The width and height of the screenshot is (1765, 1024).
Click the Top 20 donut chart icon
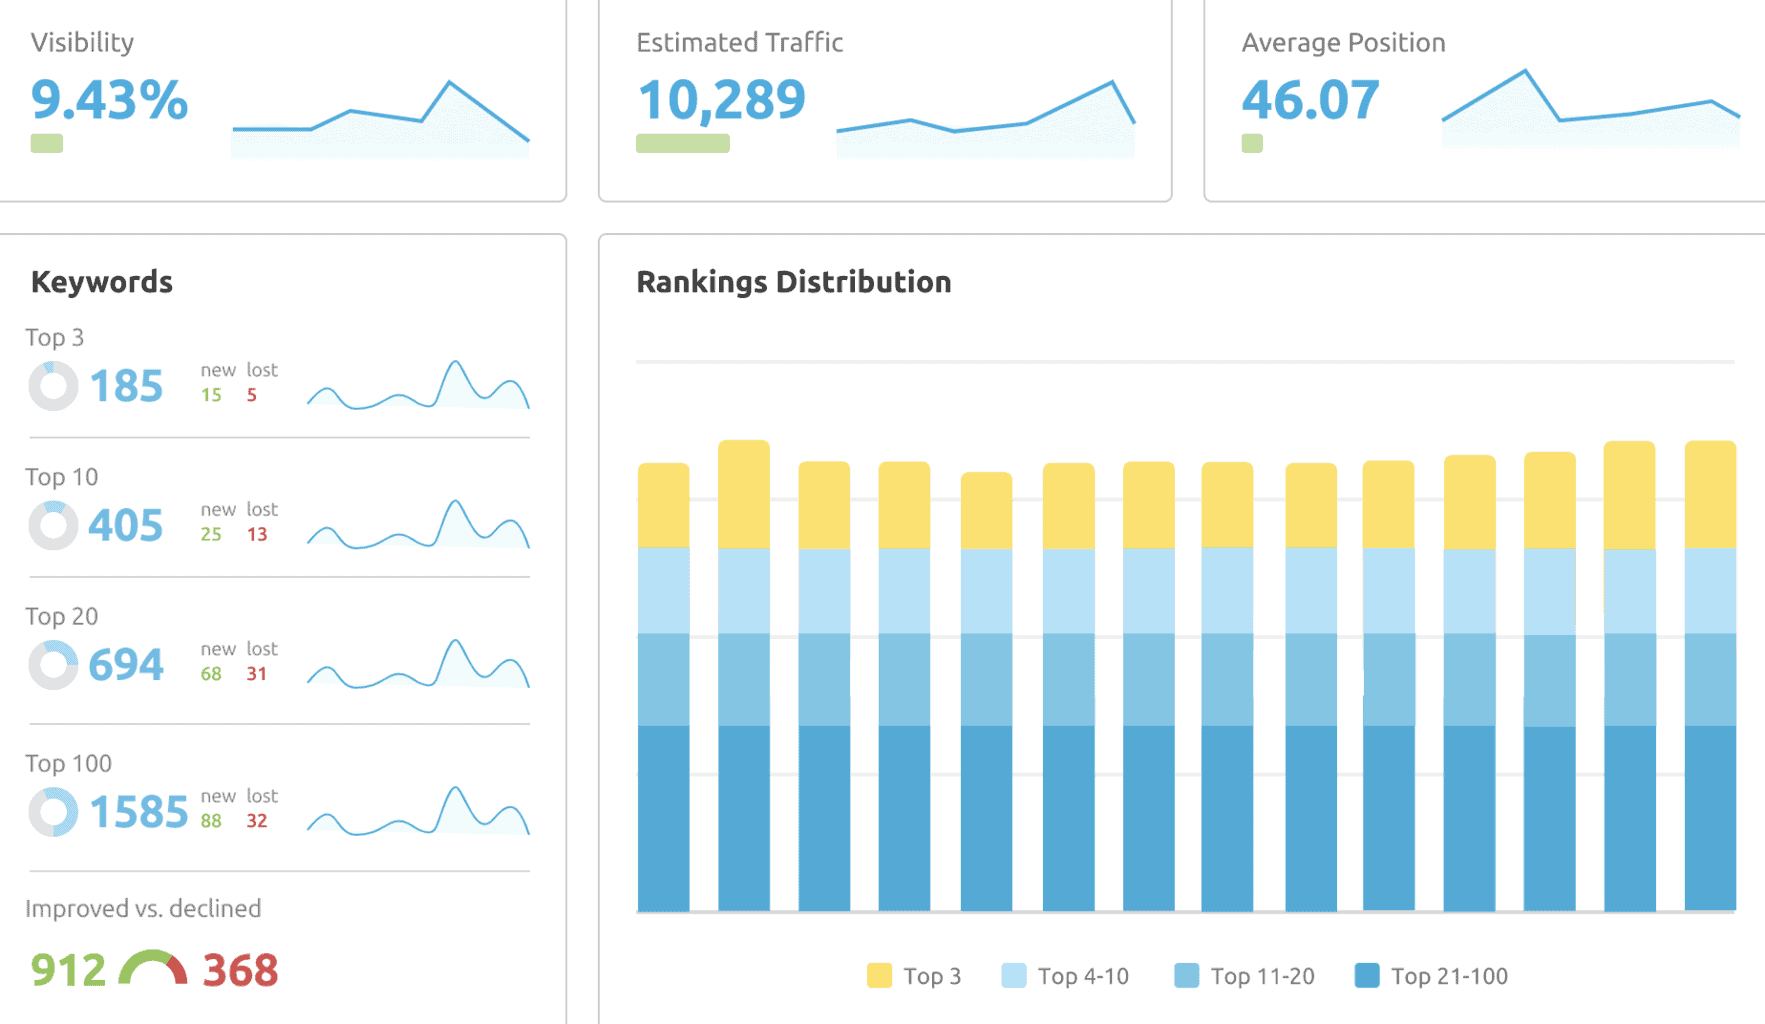[x=53, y=665]
